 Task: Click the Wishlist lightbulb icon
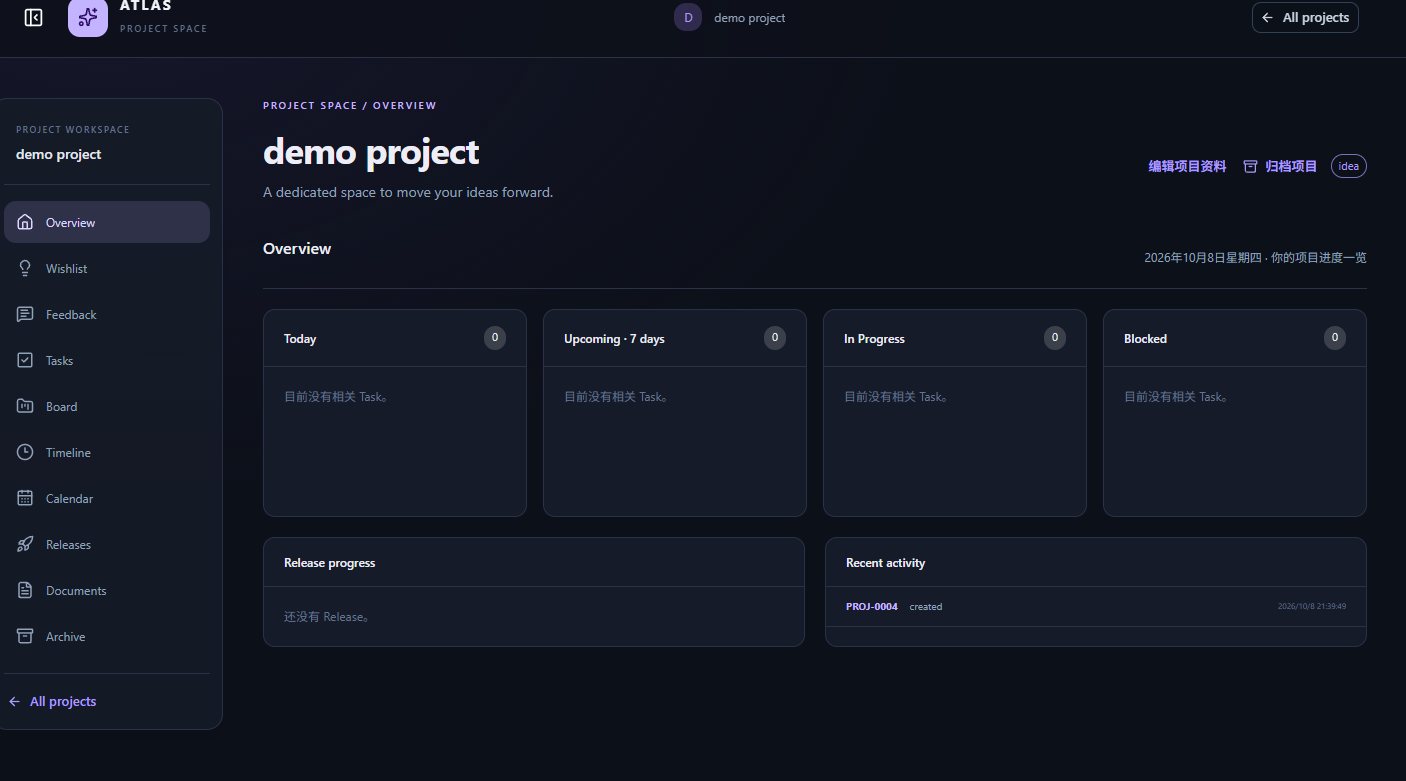click(x=25, y=268)
